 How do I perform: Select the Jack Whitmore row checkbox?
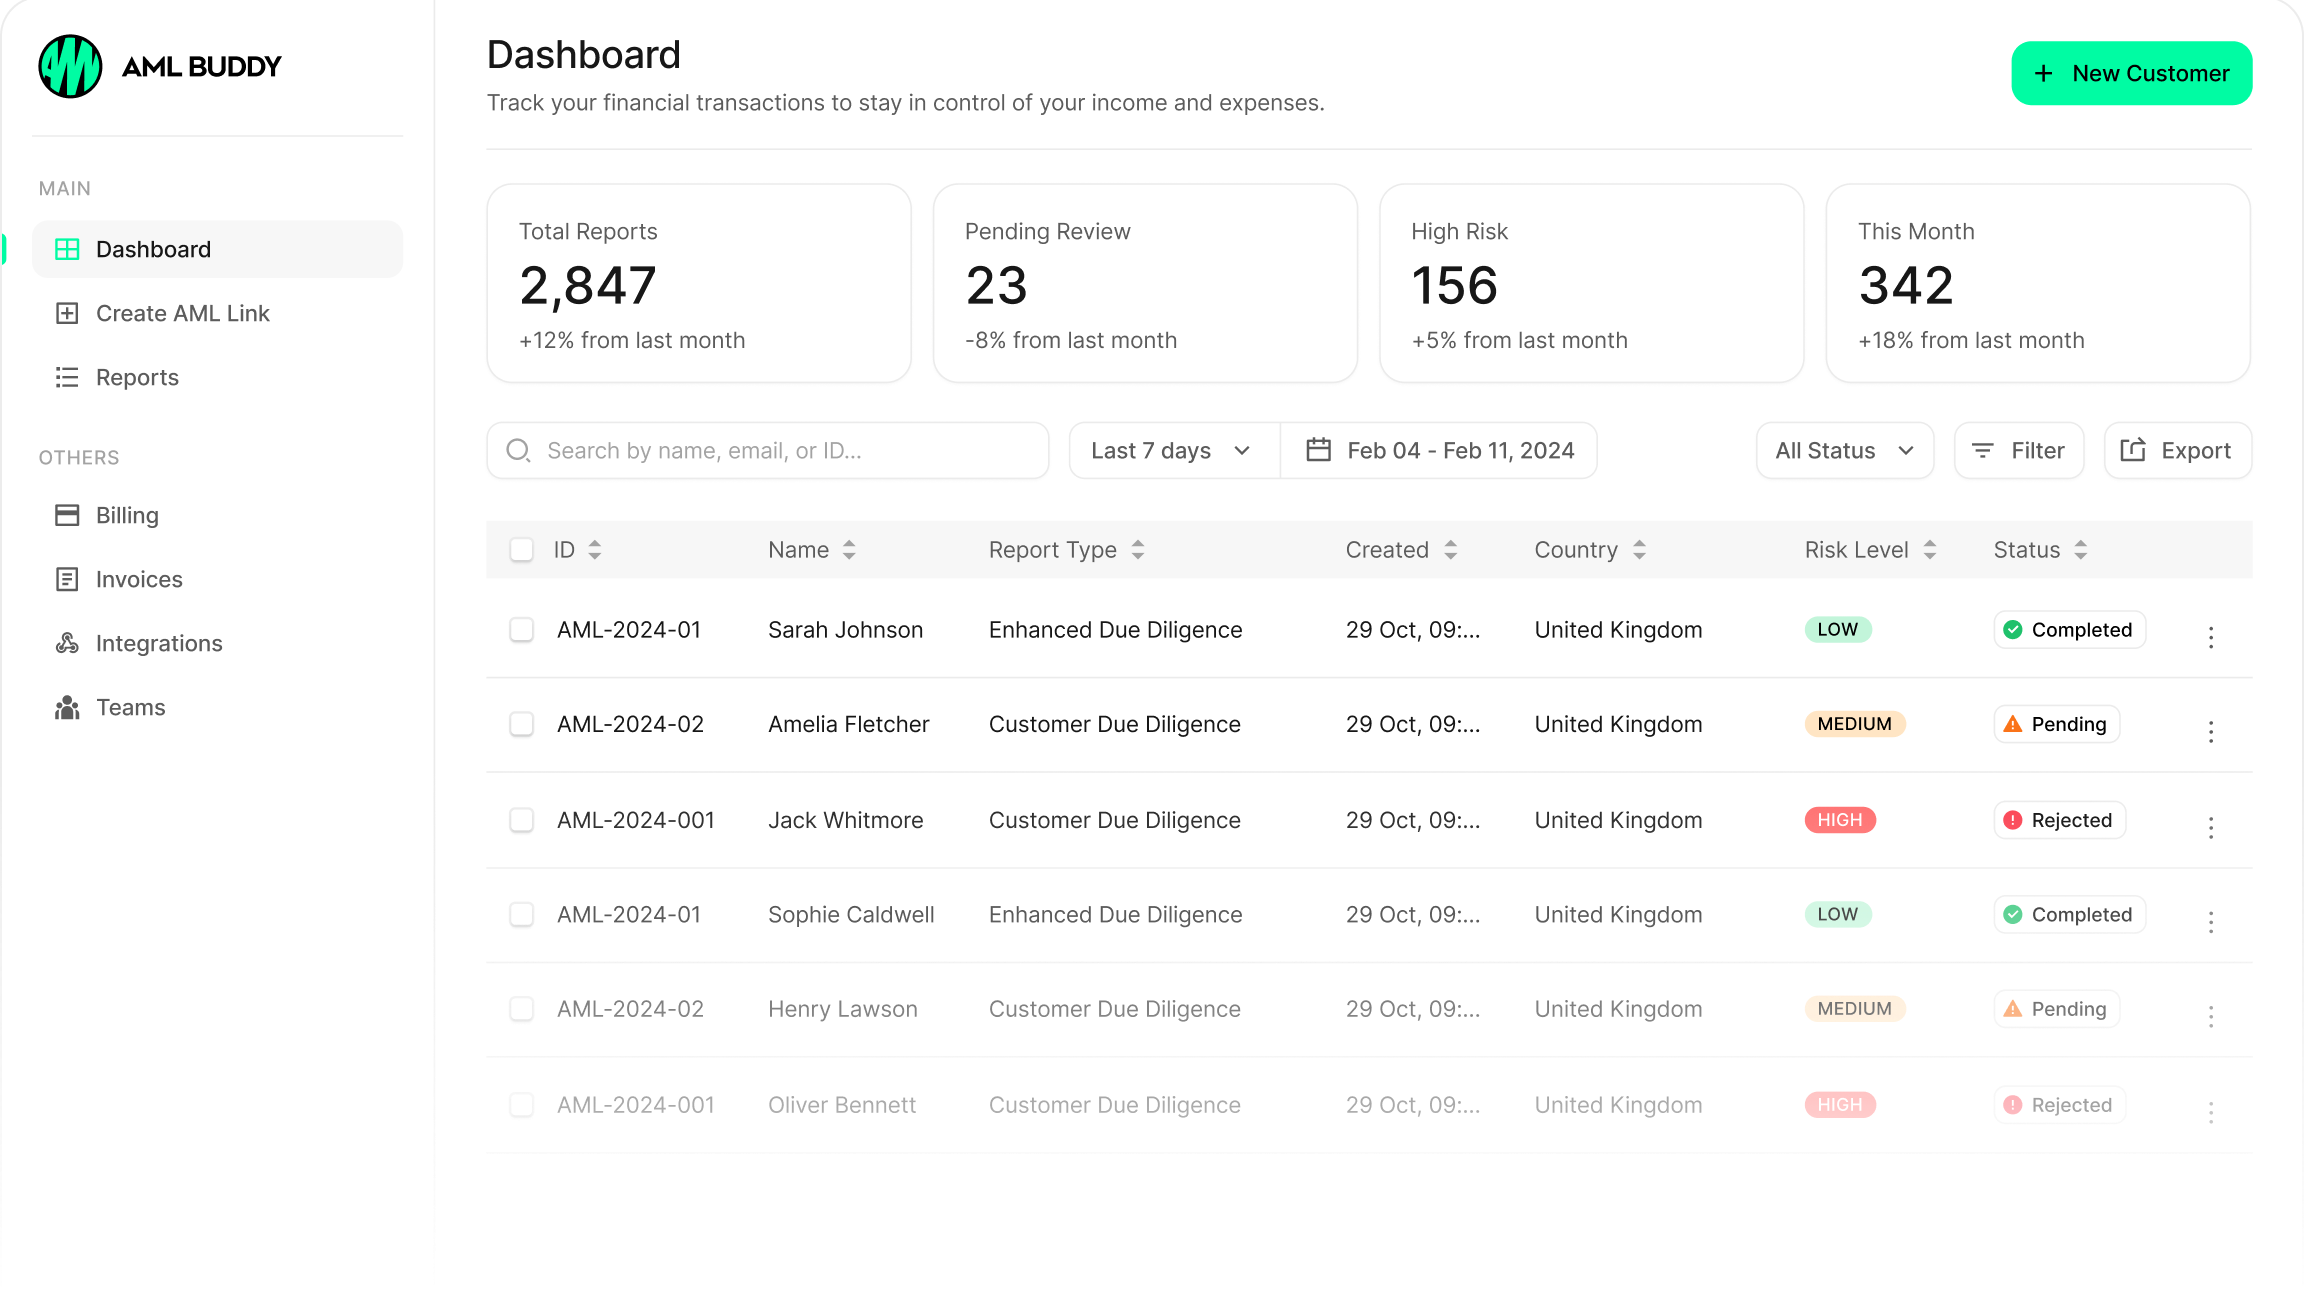click(x=521, y=820)
